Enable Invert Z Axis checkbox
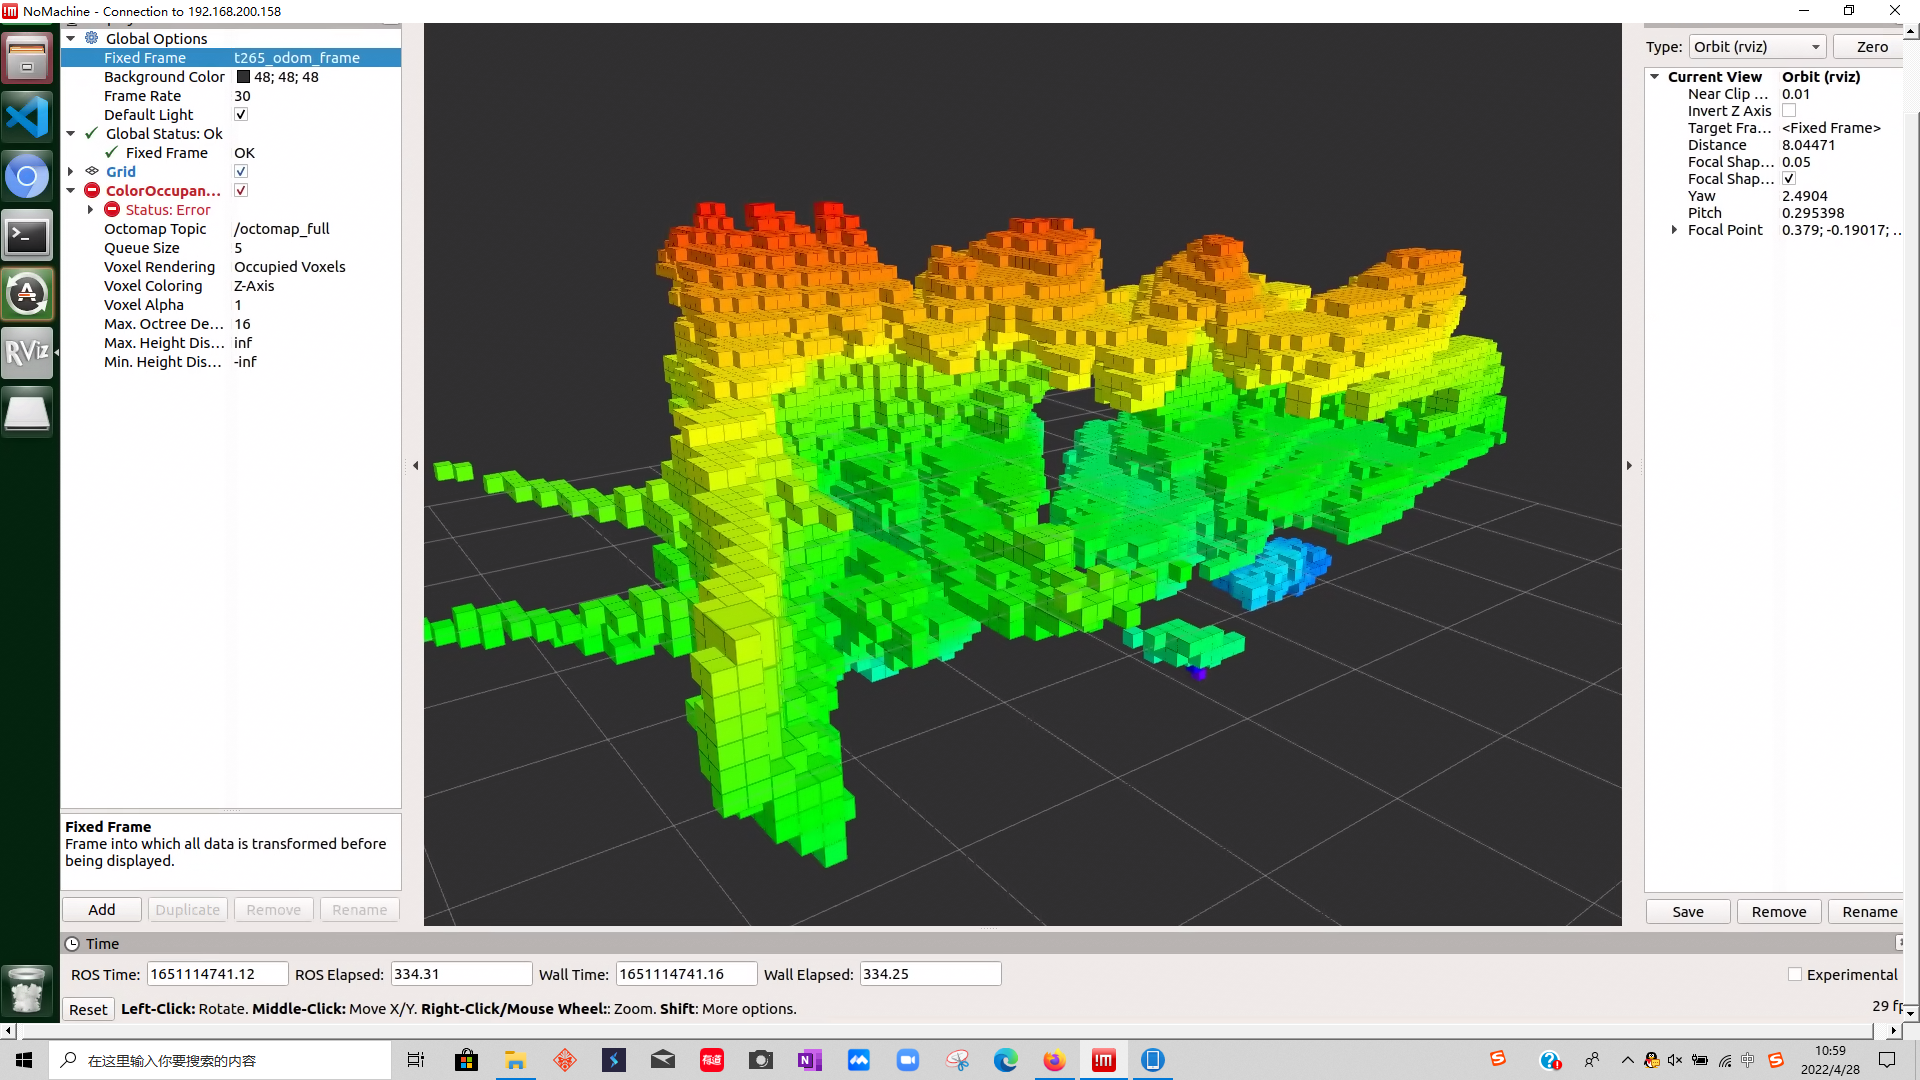This screenshot has height=1080, width=1920. [1789, 111]
